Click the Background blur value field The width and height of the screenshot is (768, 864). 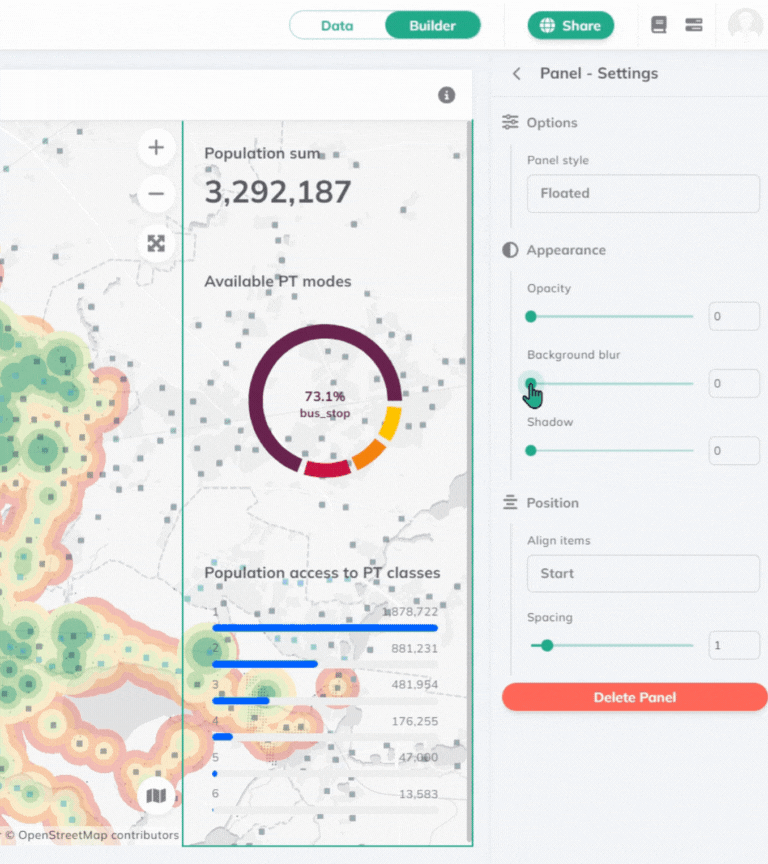(x=734, y=383)
